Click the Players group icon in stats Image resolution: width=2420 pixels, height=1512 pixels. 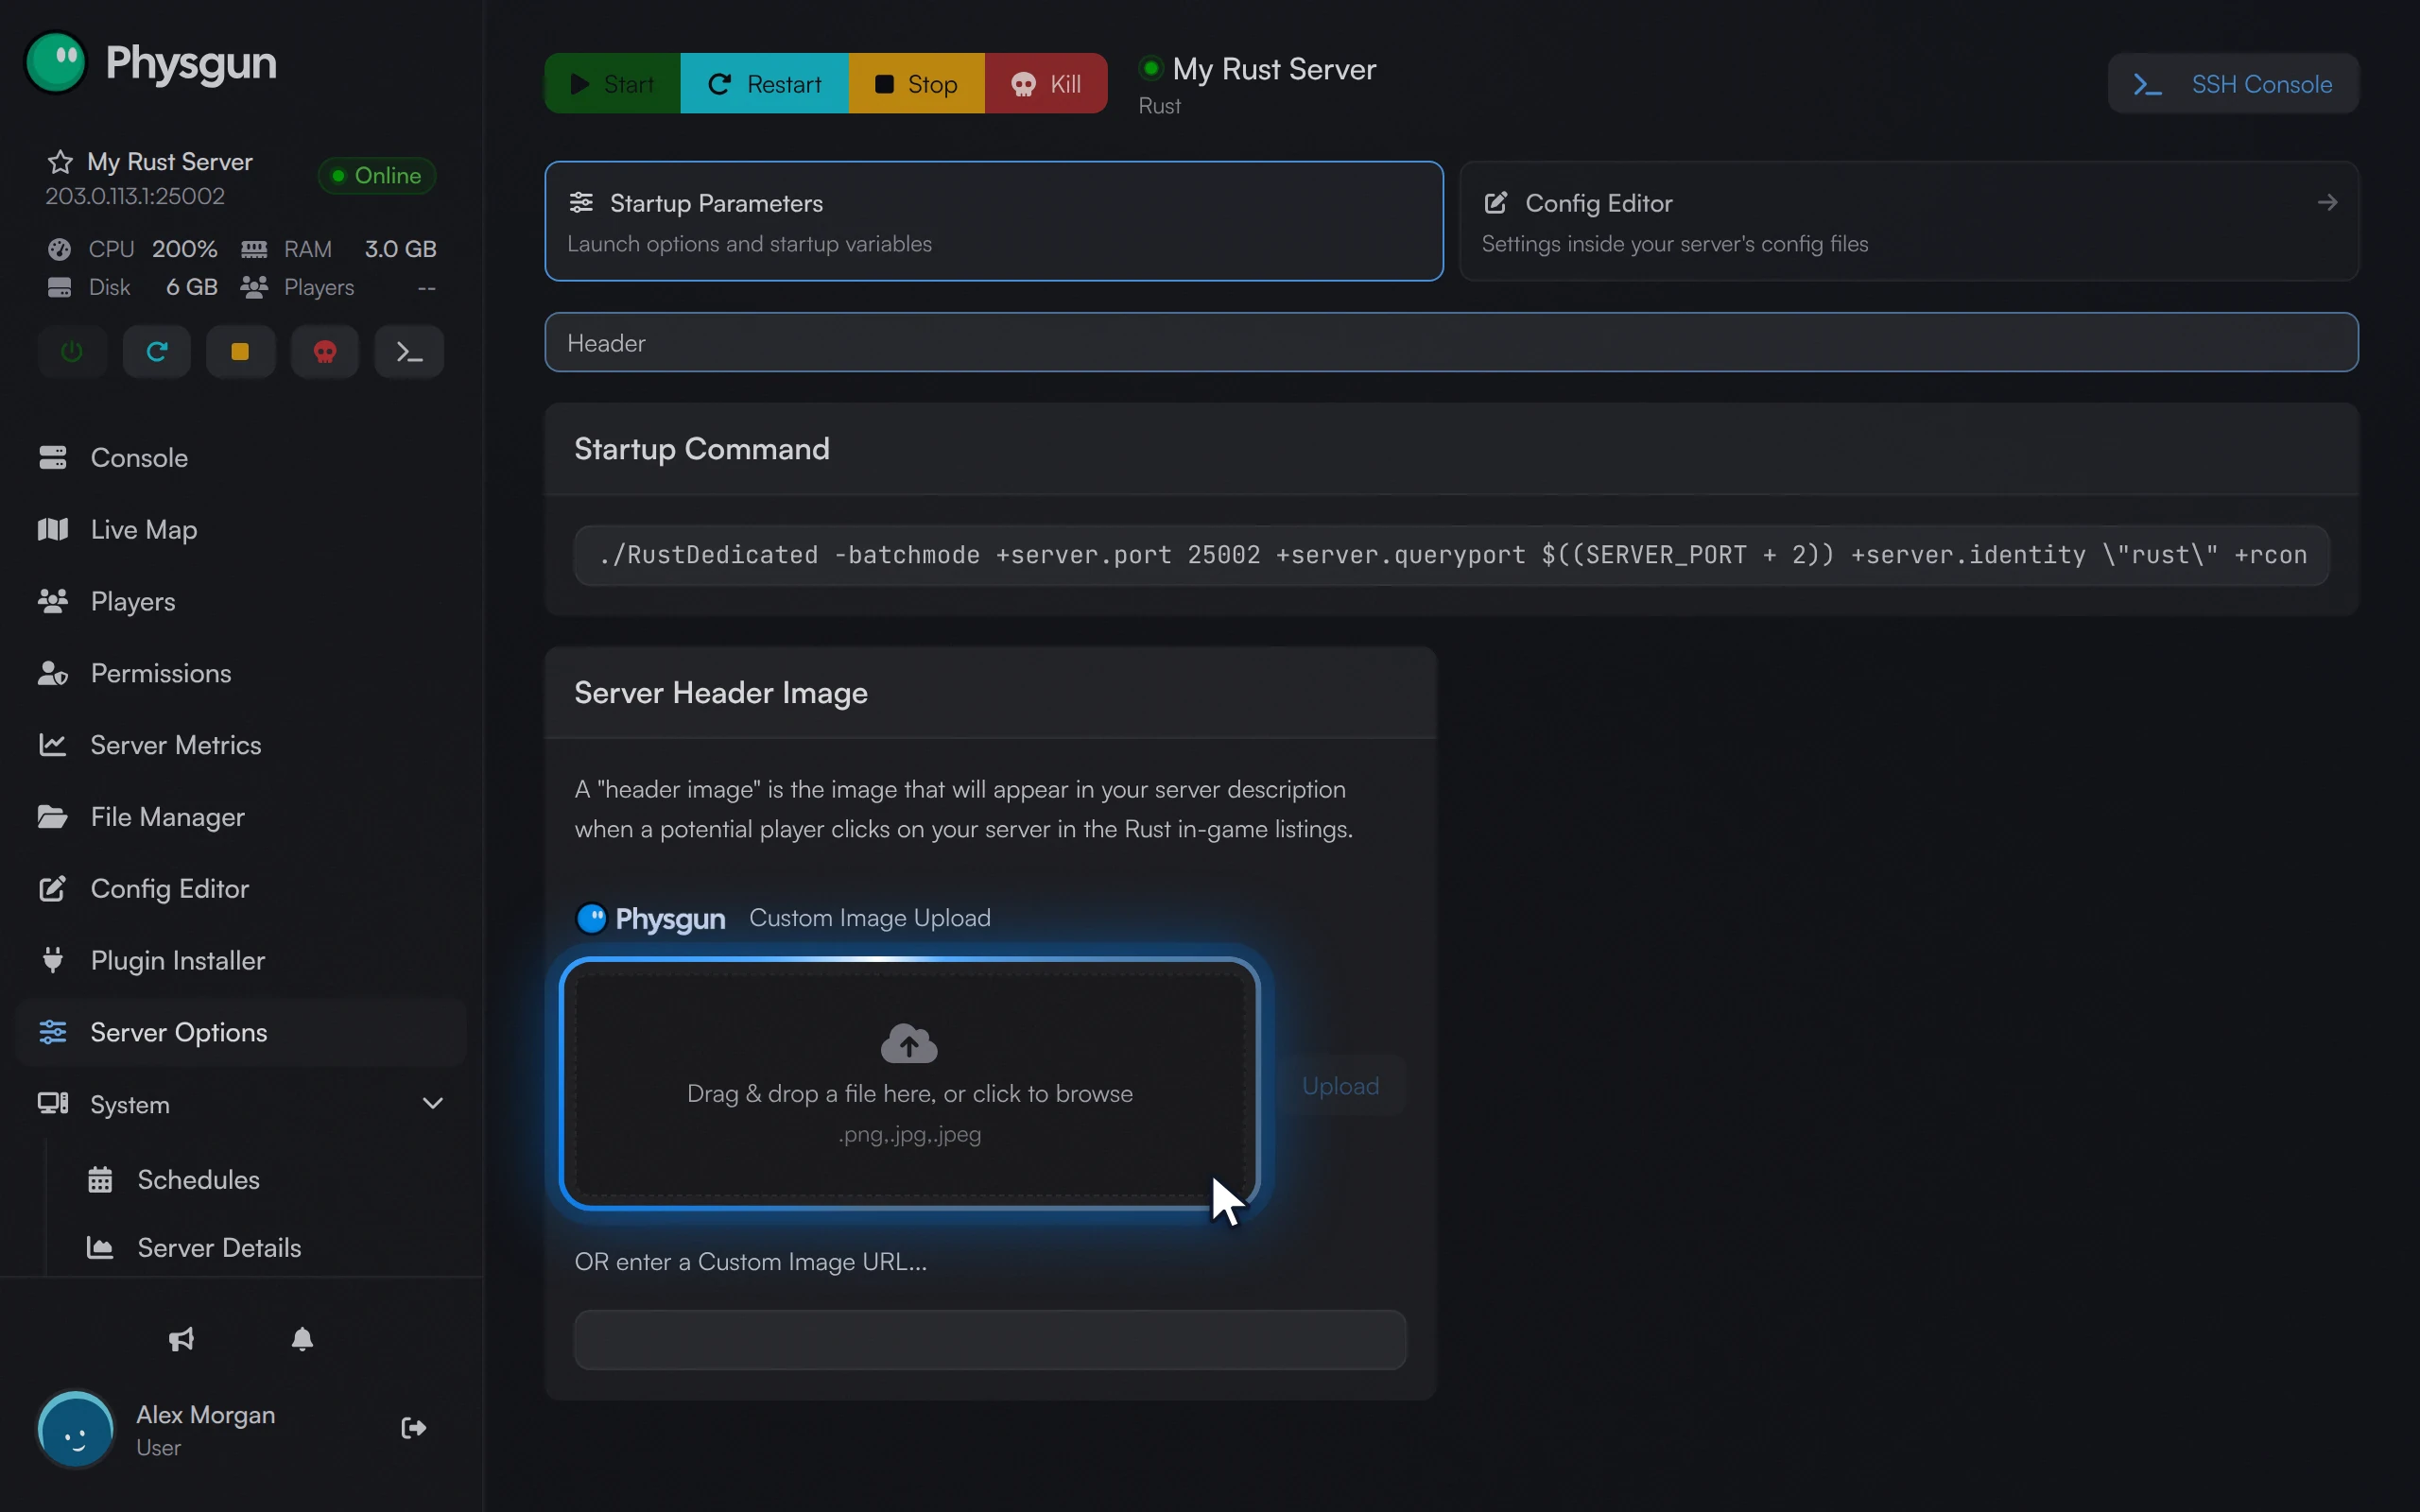click(x=254, y=287)
